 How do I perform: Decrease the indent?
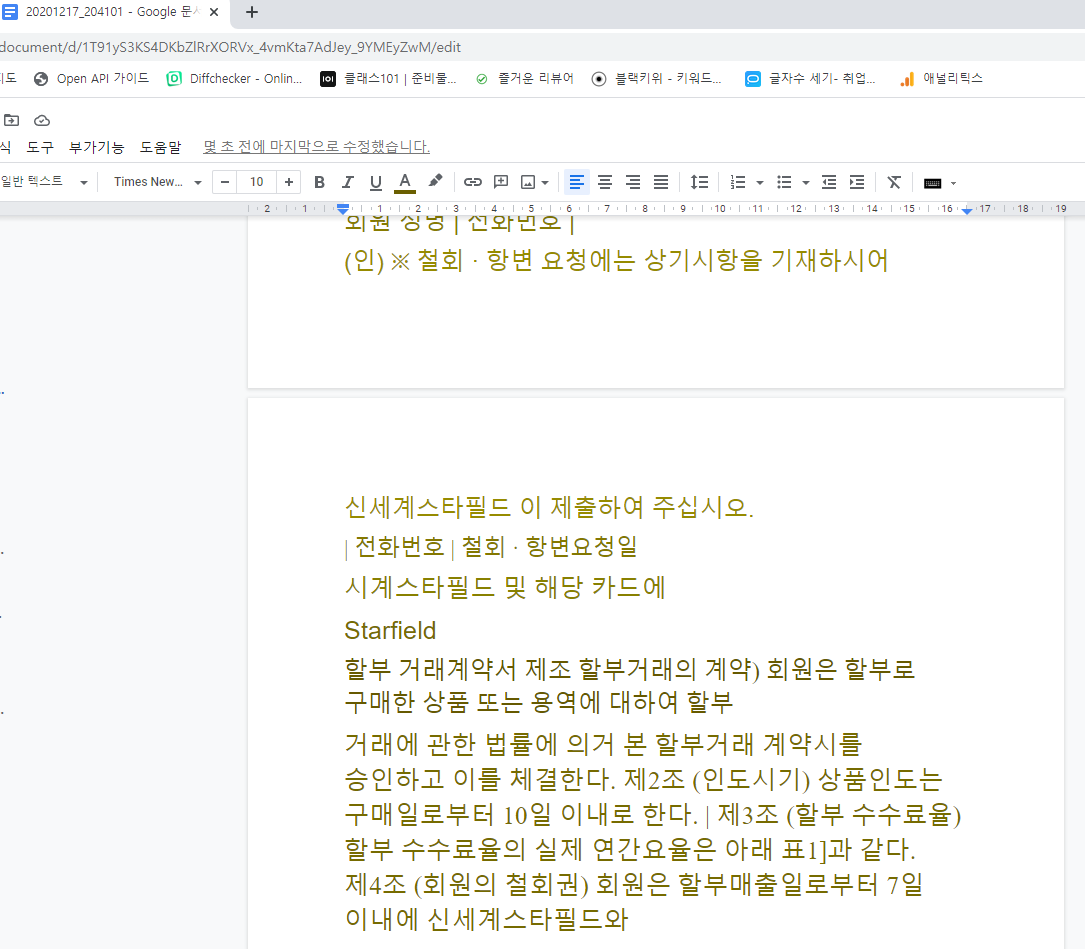click(x=829, y=182)
